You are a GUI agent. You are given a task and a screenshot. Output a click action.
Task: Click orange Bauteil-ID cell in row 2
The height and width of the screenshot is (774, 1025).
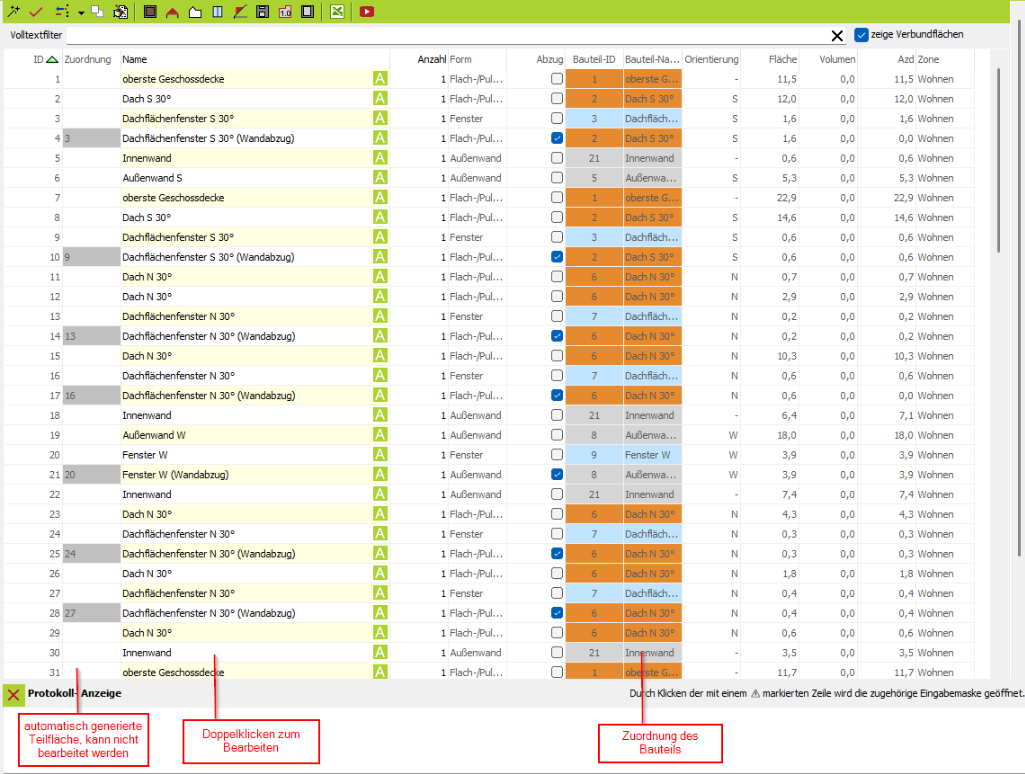(x=593, y=99)
